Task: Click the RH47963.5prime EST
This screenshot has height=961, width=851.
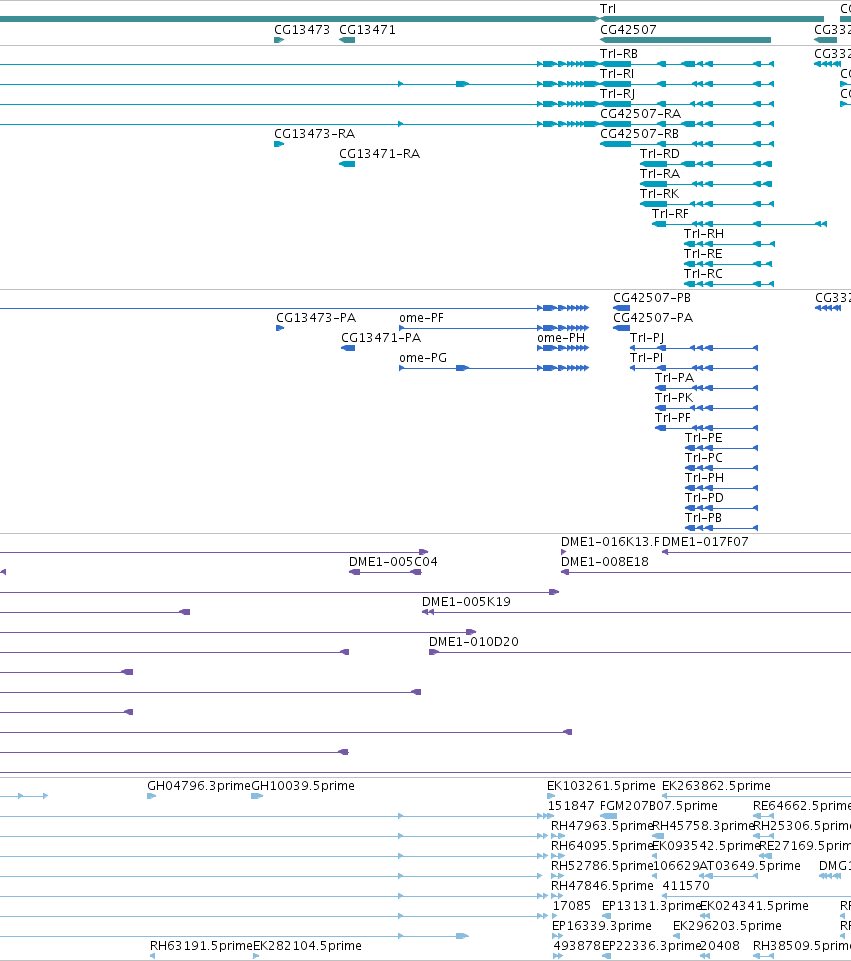Action: (x=557, y=836)
